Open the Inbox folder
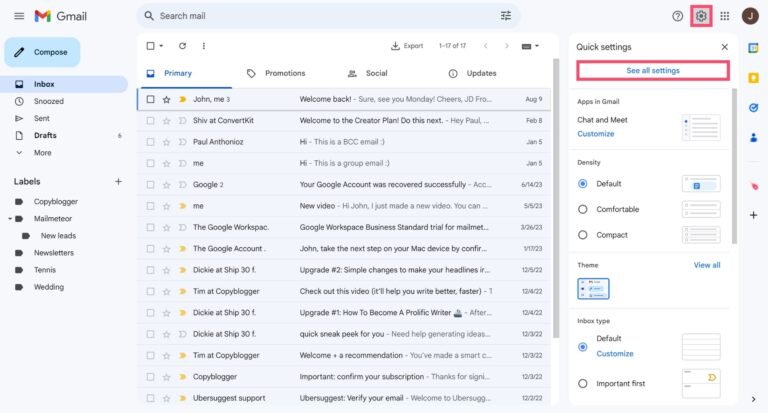 coord(64,84)
